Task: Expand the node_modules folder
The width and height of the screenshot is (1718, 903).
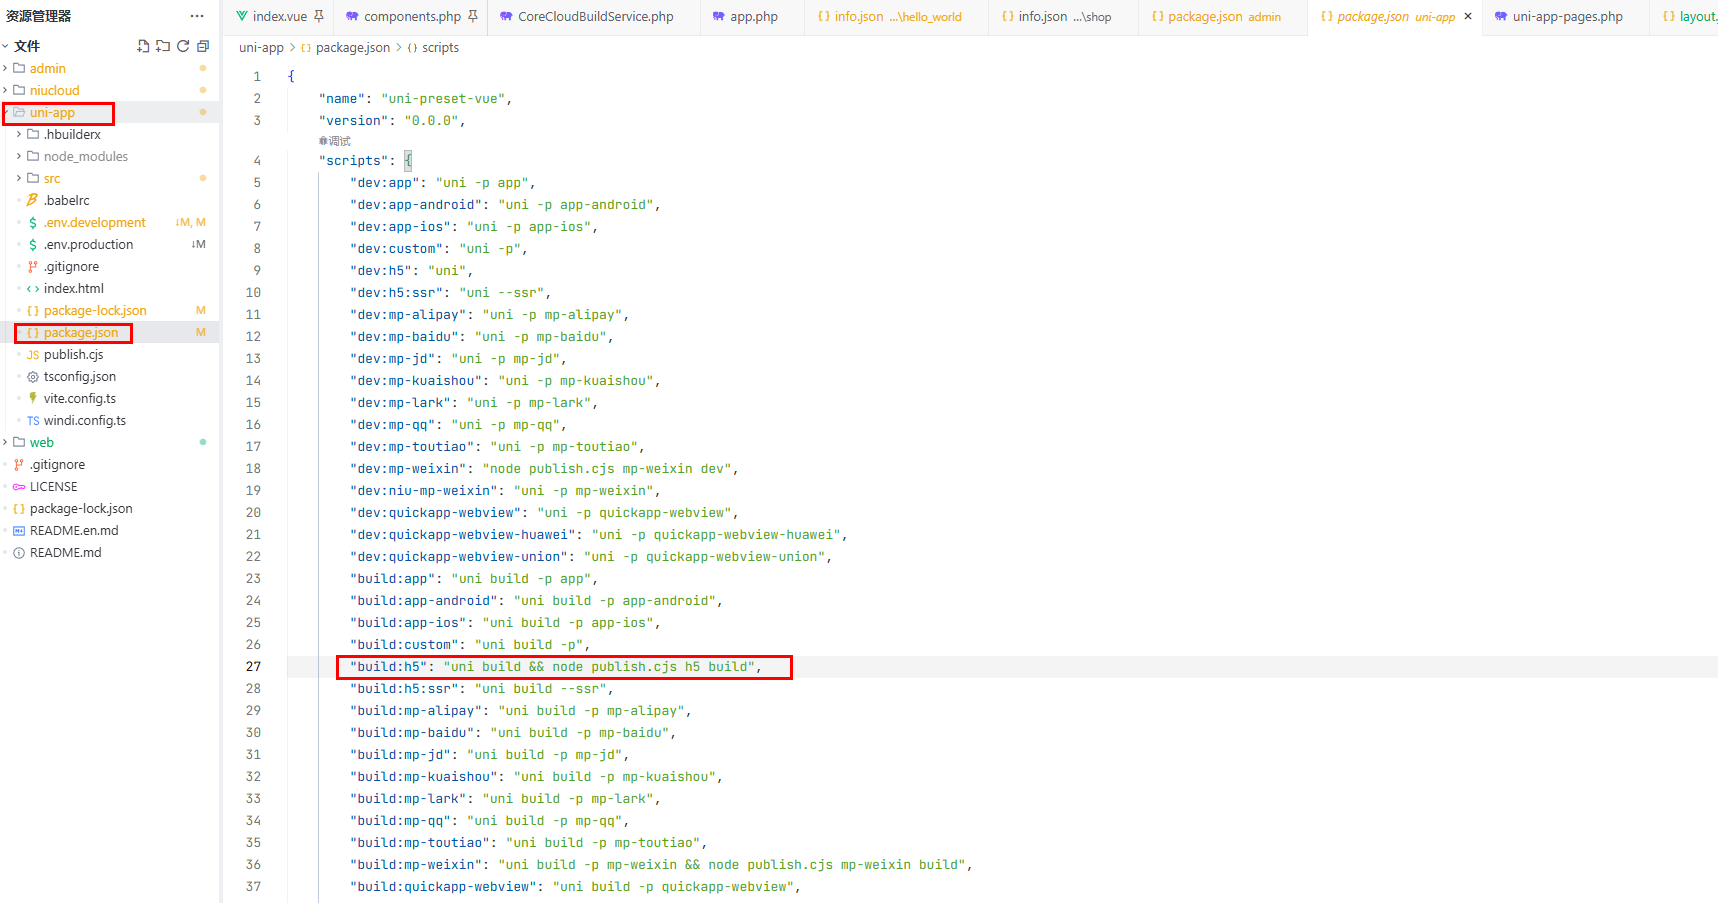Action: click(85, 156)
